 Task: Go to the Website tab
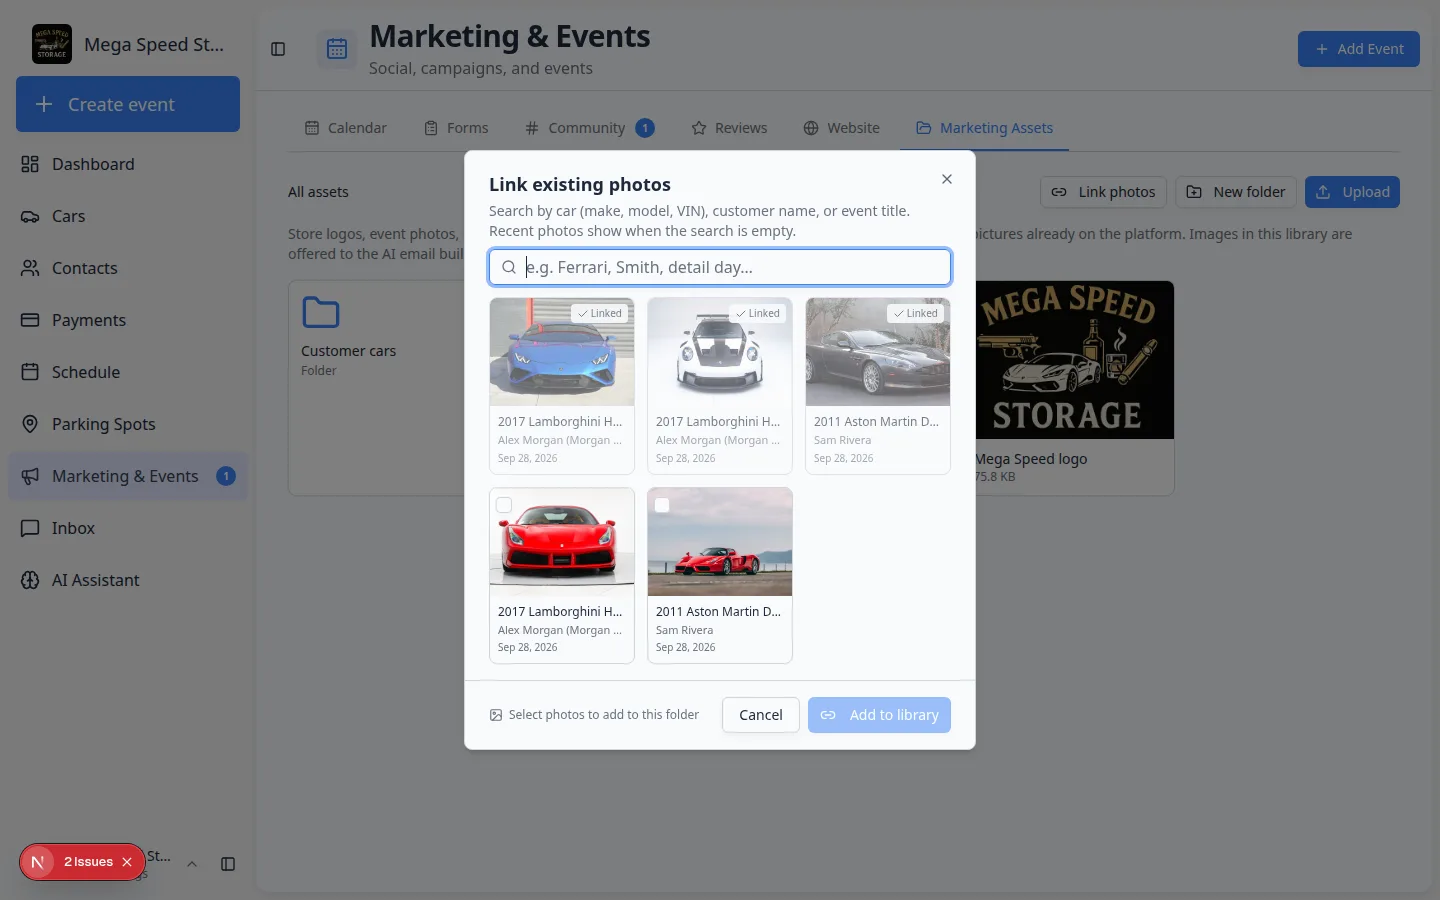[841, 128]
